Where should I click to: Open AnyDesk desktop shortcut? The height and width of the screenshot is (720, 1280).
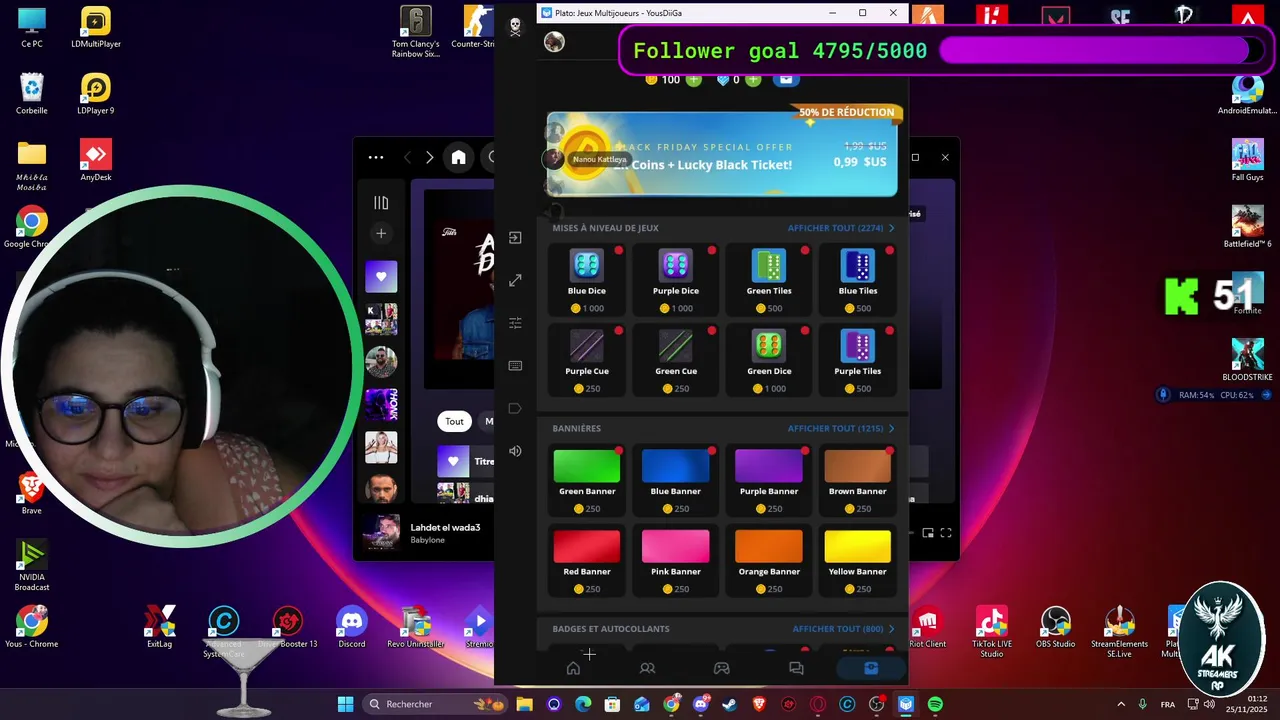pos(96,161)
